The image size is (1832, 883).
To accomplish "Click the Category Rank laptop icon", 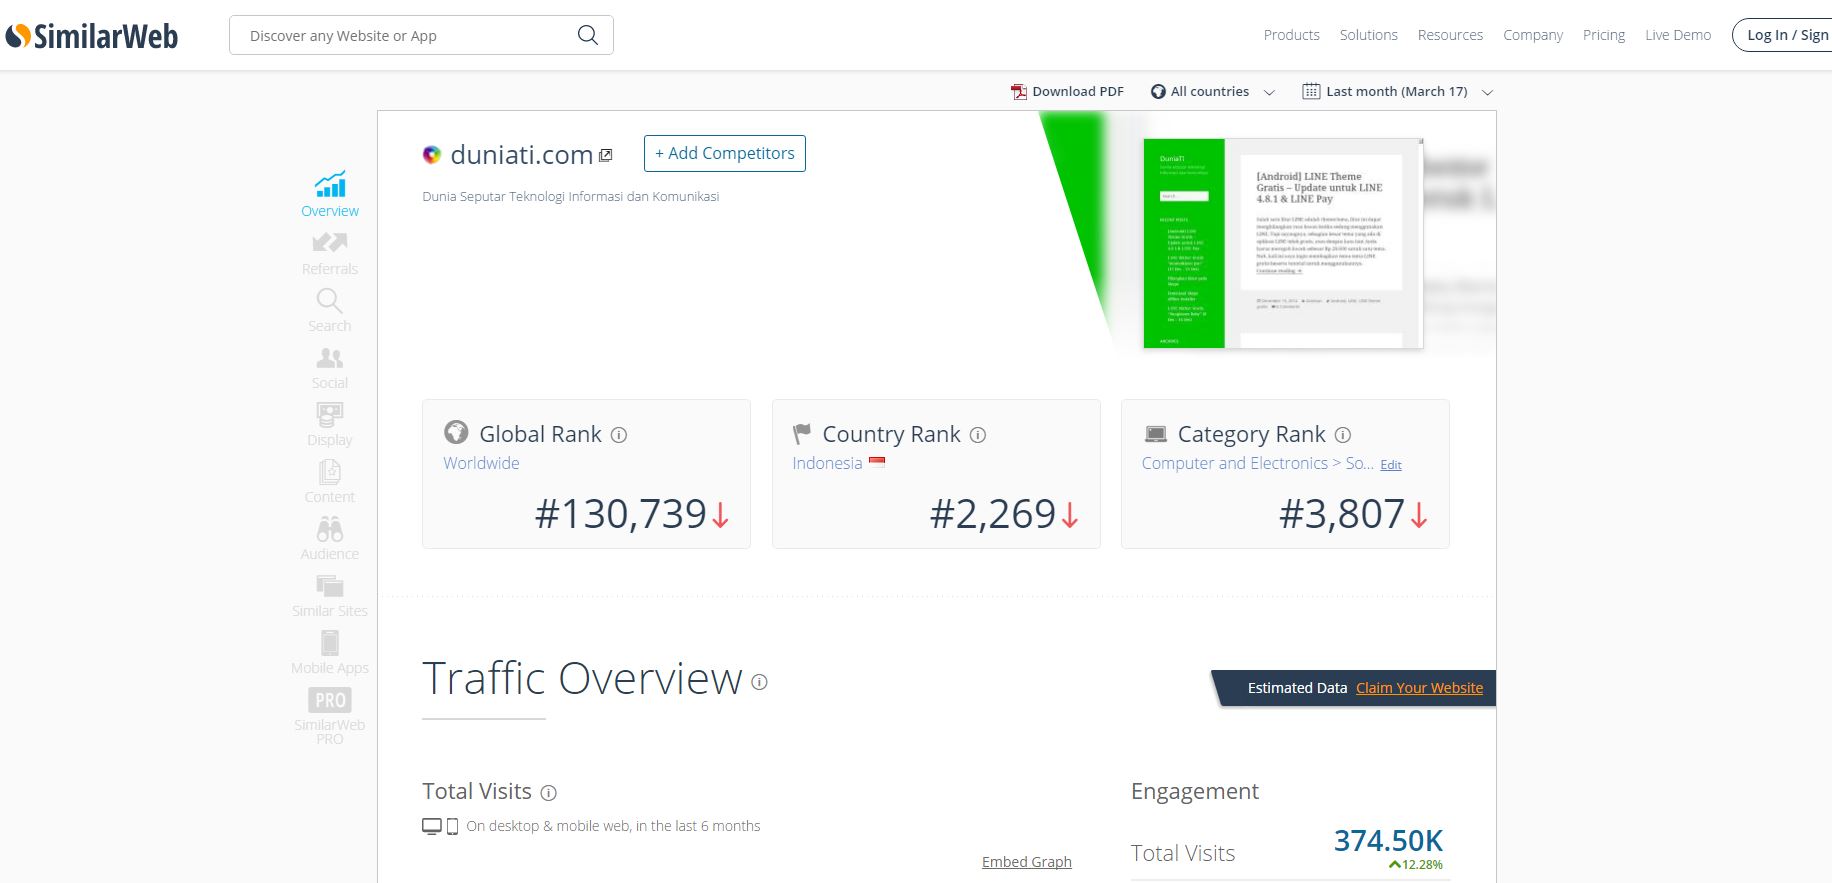I will point(1156,434).
